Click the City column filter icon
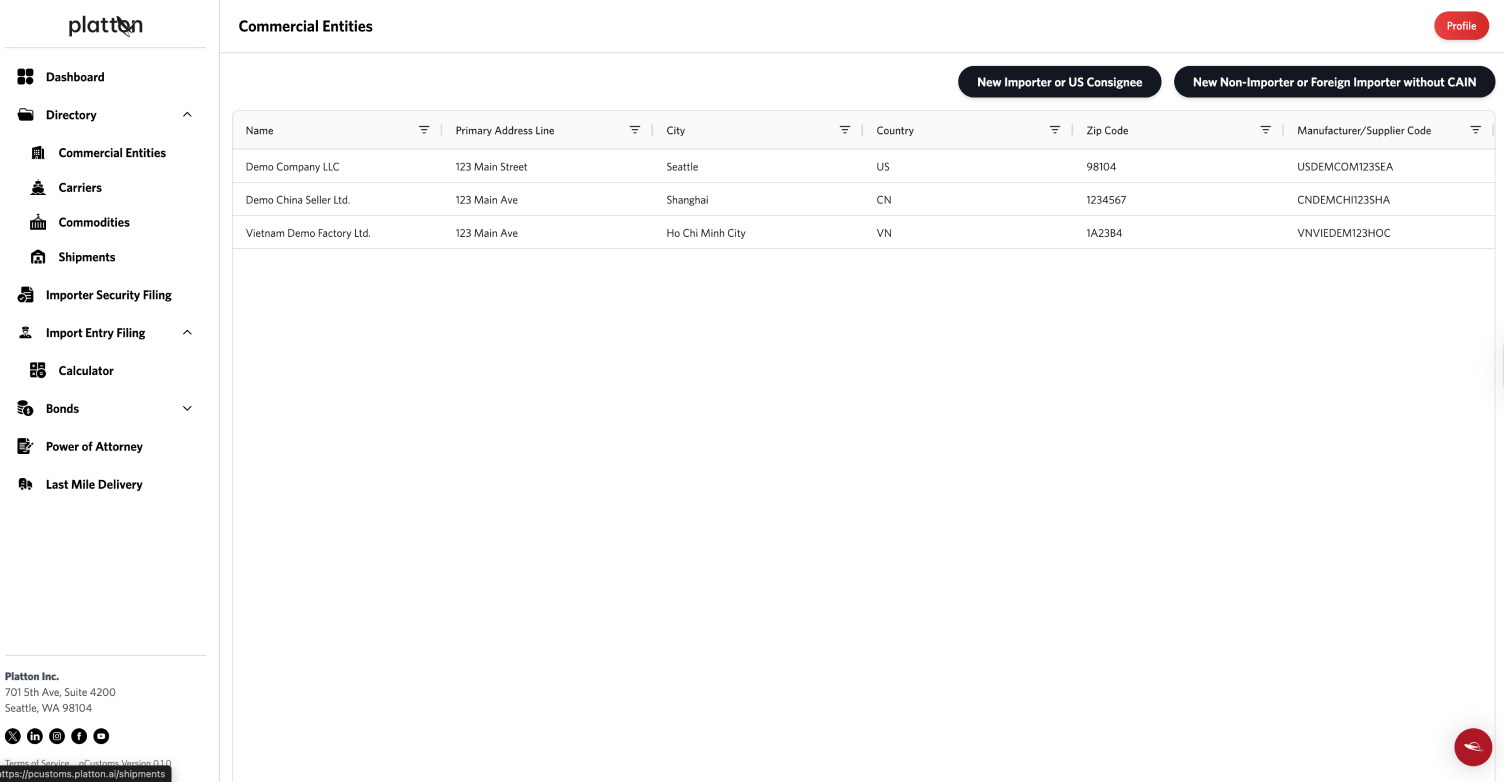Screen dimensions: 1504x782 tap(845, 130)
